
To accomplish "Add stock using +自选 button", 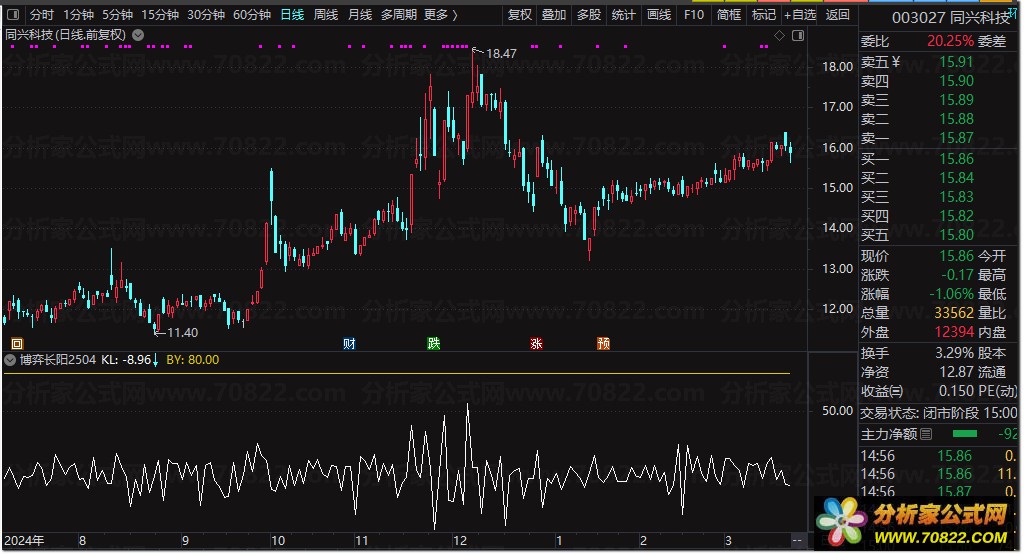I will point(800,15).
